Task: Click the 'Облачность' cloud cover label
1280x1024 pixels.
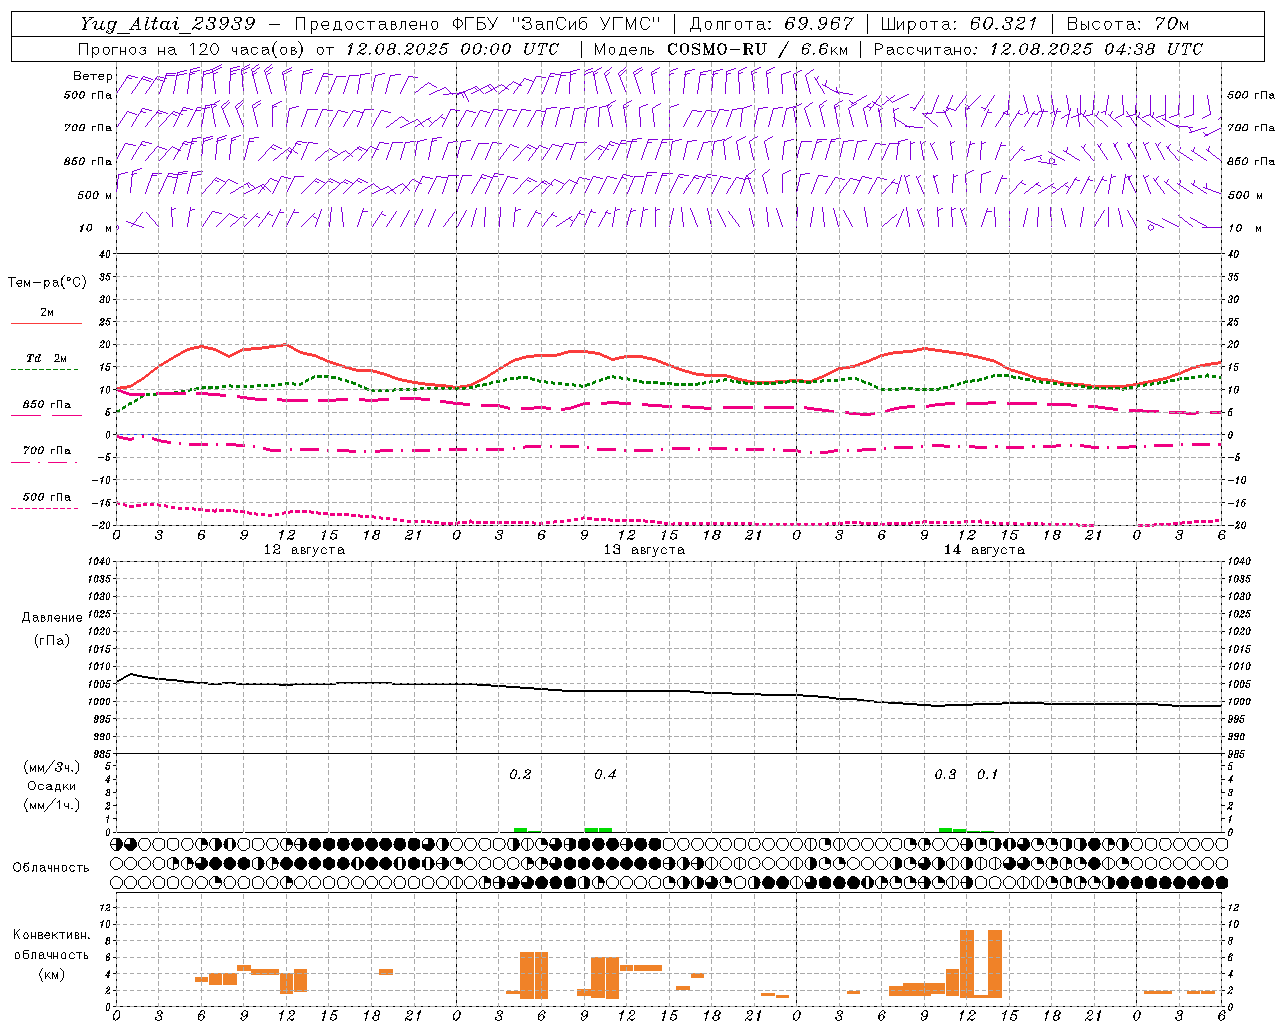Action: pyautogui.click(x=51, y=868)
